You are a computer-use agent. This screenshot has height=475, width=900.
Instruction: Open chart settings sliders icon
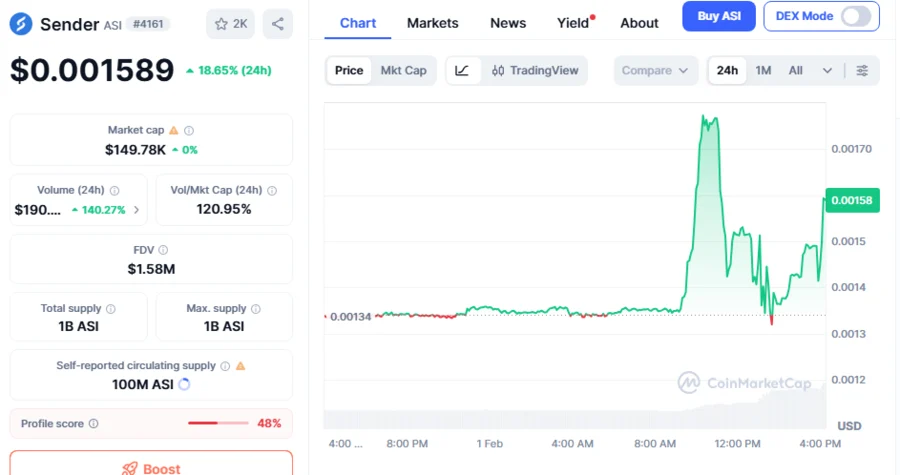pyautogui.click(x=862, y=71)
